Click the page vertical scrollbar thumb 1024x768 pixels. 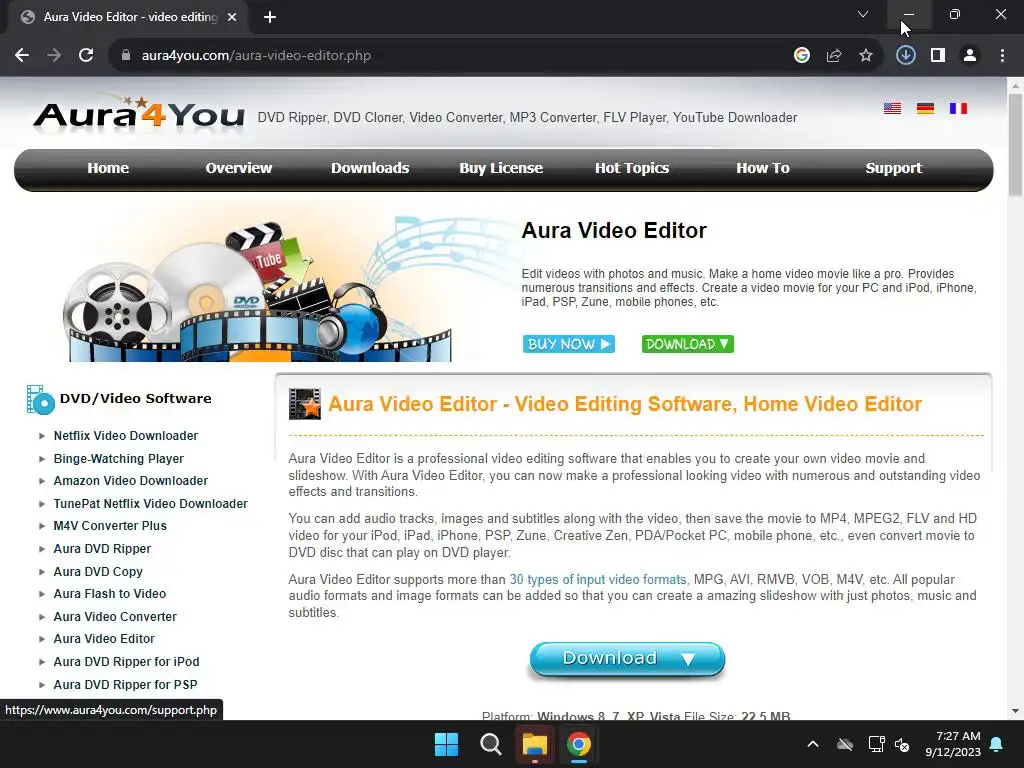pos(1015,144)
